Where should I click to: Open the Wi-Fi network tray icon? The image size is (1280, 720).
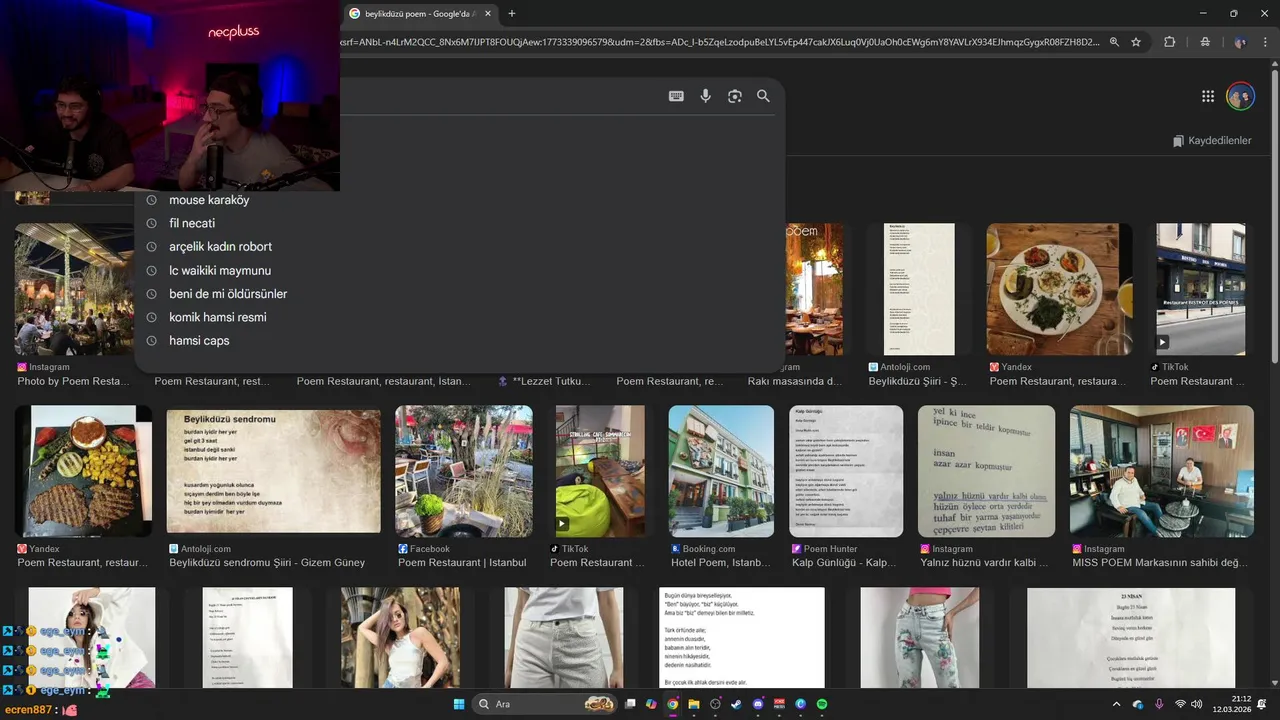click(1181, 704)
